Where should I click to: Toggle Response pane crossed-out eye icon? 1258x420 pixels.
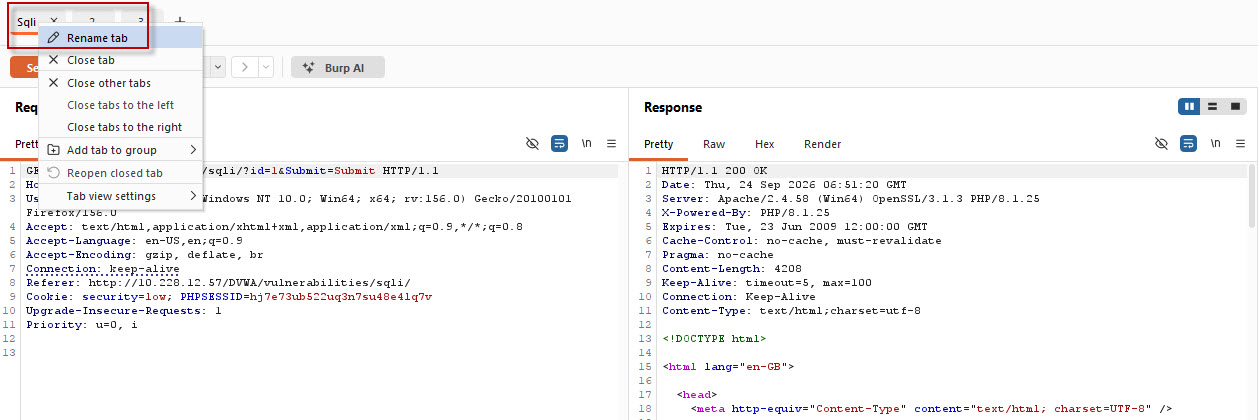point(1161,144)
